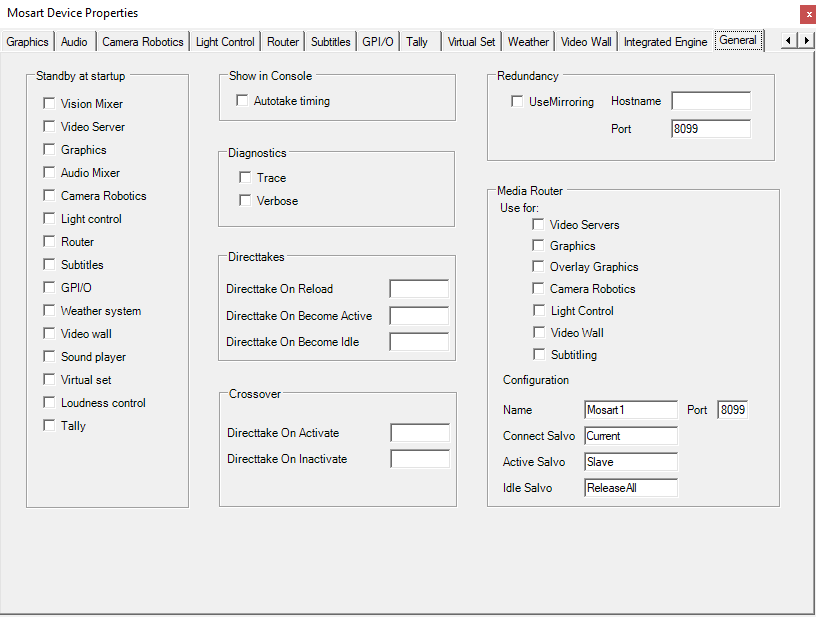Image resolution: width=816 pixels, height=617 pixels.
Task: Enable Tally standby at startup
Action: tap(49, 426)
